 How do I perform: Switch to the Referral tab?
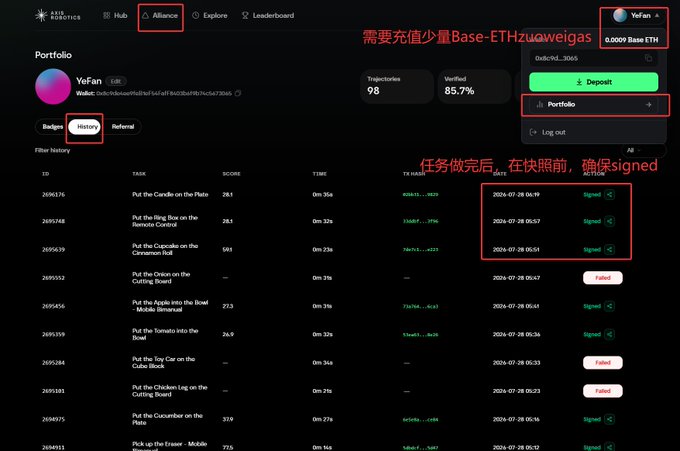coord(123,127)
